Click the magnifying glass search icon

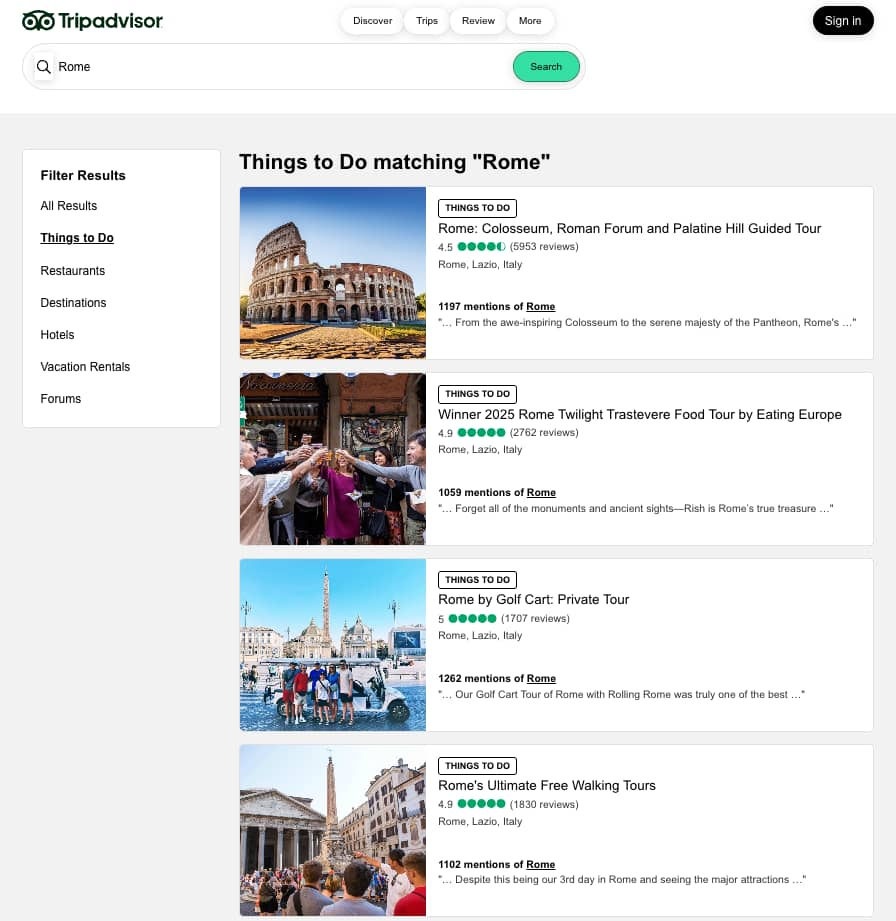(44, 67)
